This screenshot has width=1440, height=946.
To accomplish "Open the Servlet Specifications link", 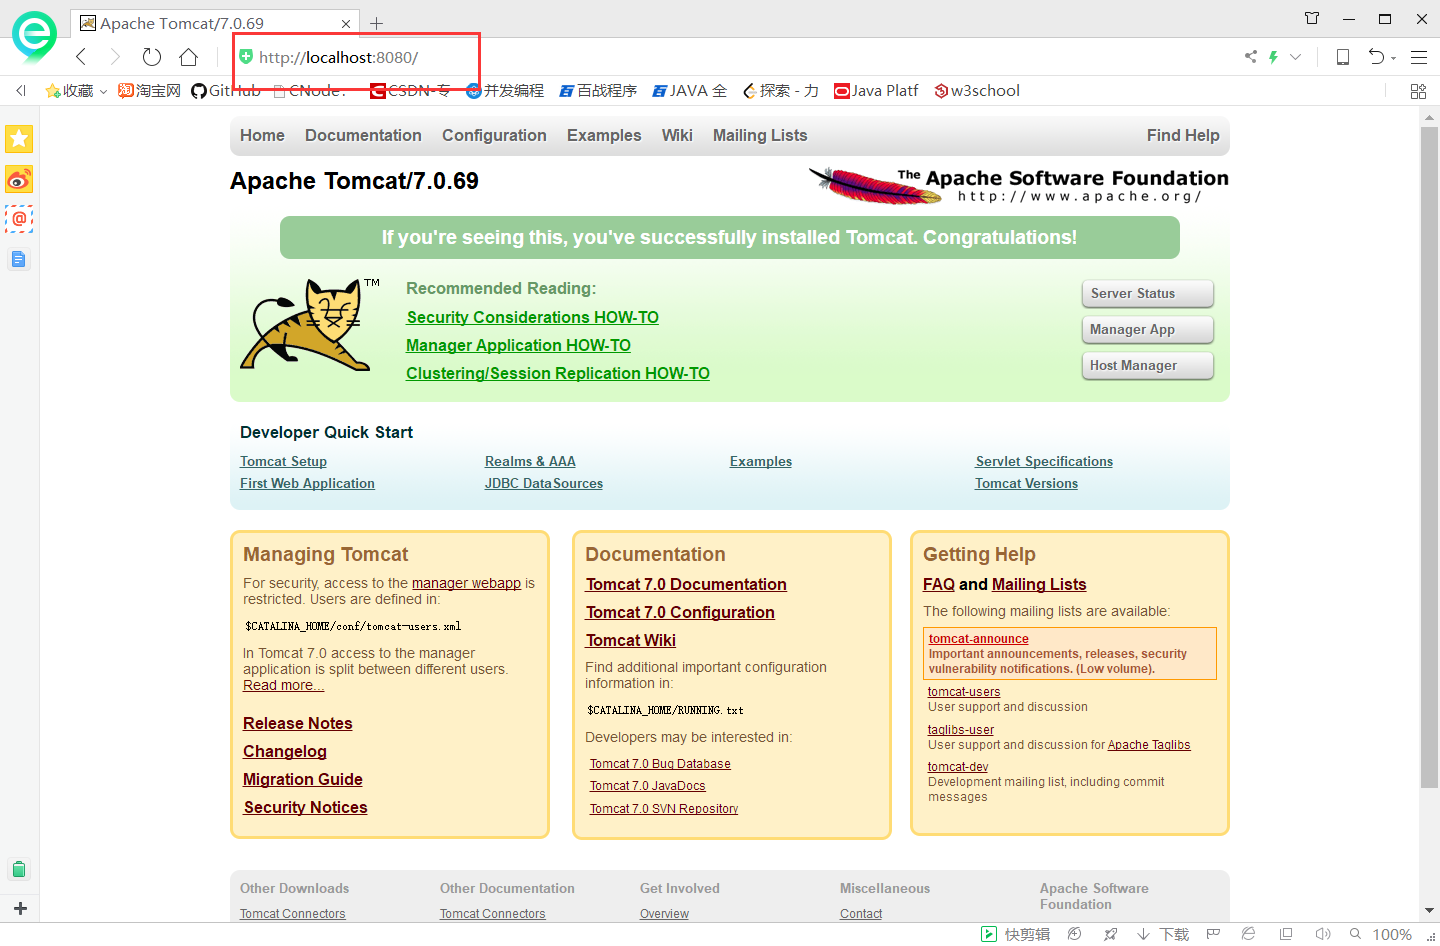I will 1044,462.
